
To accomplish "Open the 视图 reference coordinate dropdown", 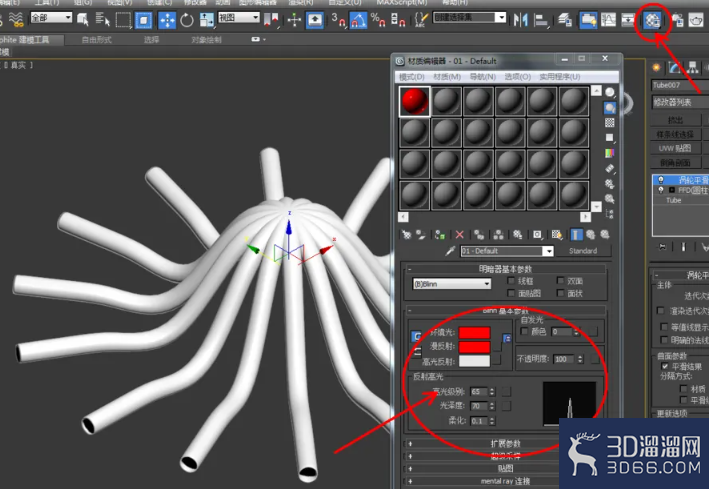I will point(239,18).
